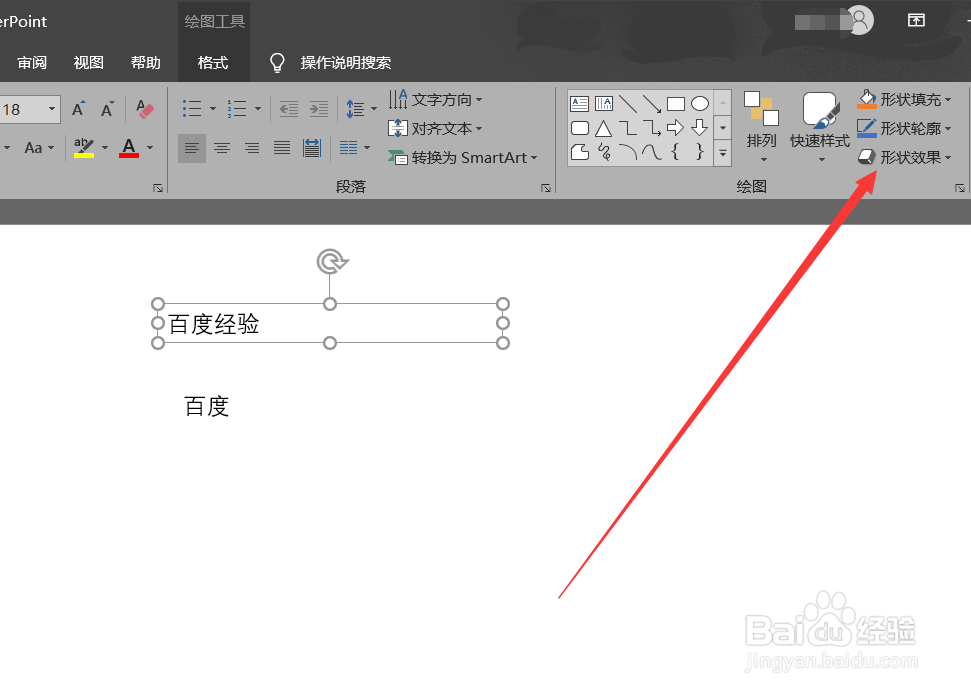This screenshot has width=971, height=695.
Task: Switch to the 审阅 review tab
Action: click(32, 63)
